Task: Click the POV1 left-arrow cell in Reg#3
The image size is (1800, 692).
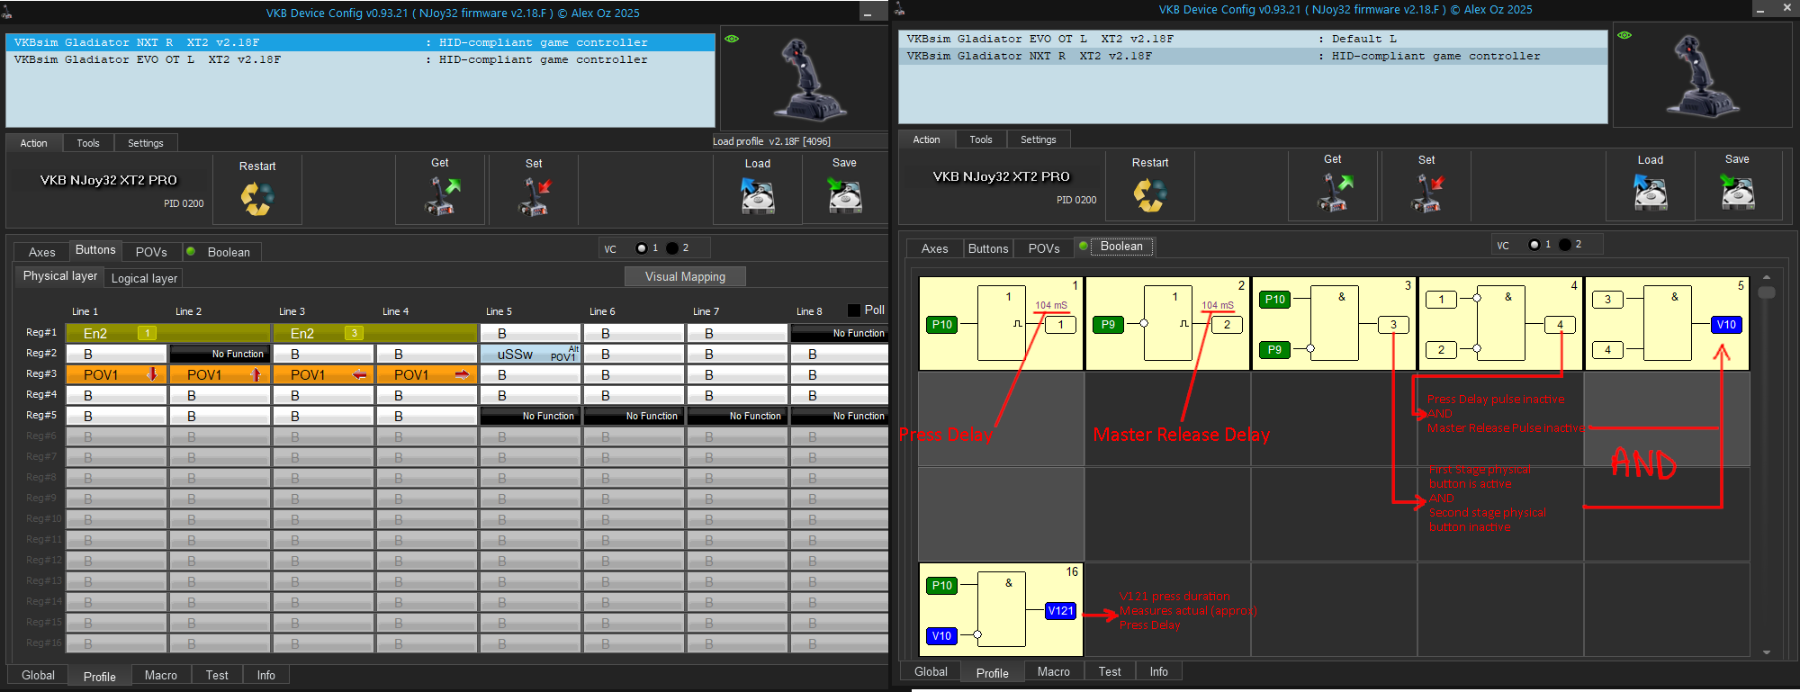Action: 323,375
